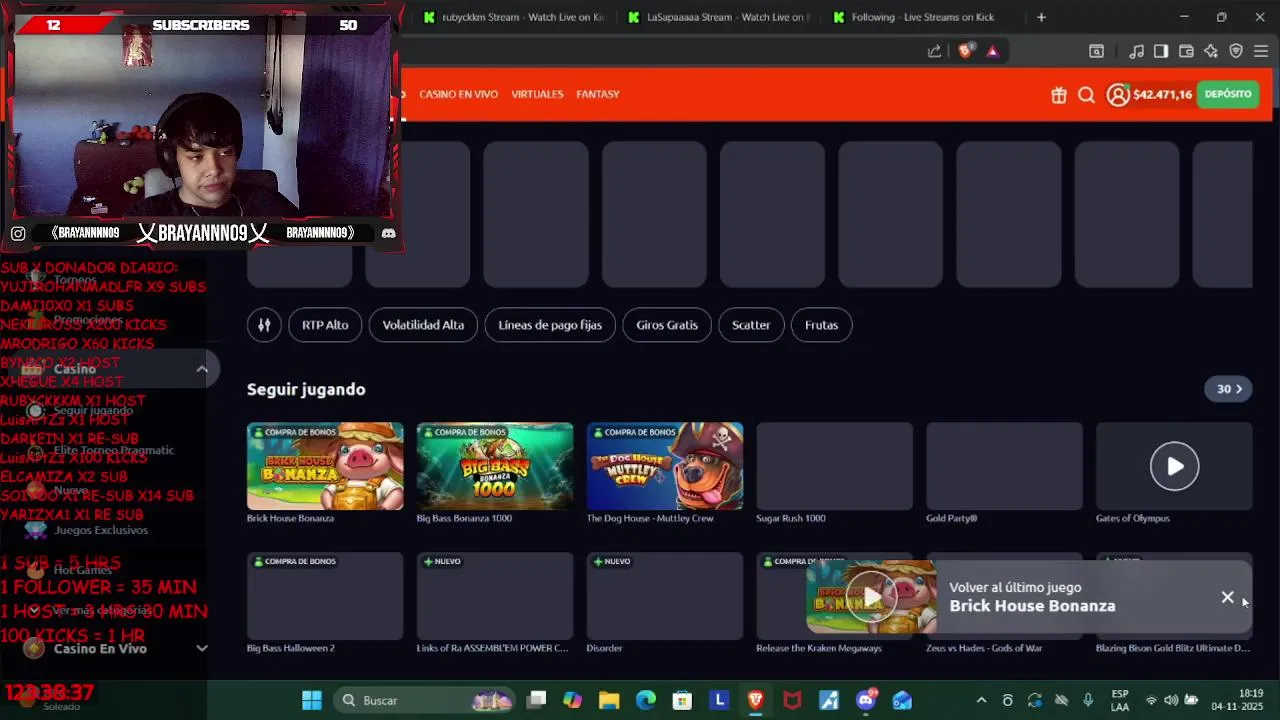Toggle the browser sidebar panel icon
Screen dimensions: 1280x720
[1161, 51]
